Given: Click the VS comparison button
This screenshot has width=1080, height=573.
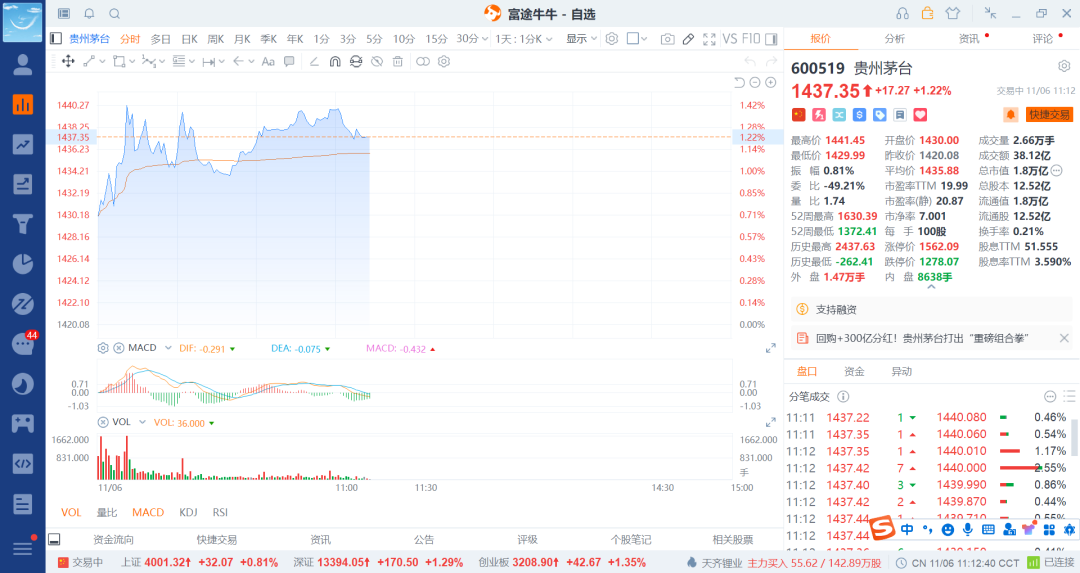Looking at the screenshot, I should (730, 39).
